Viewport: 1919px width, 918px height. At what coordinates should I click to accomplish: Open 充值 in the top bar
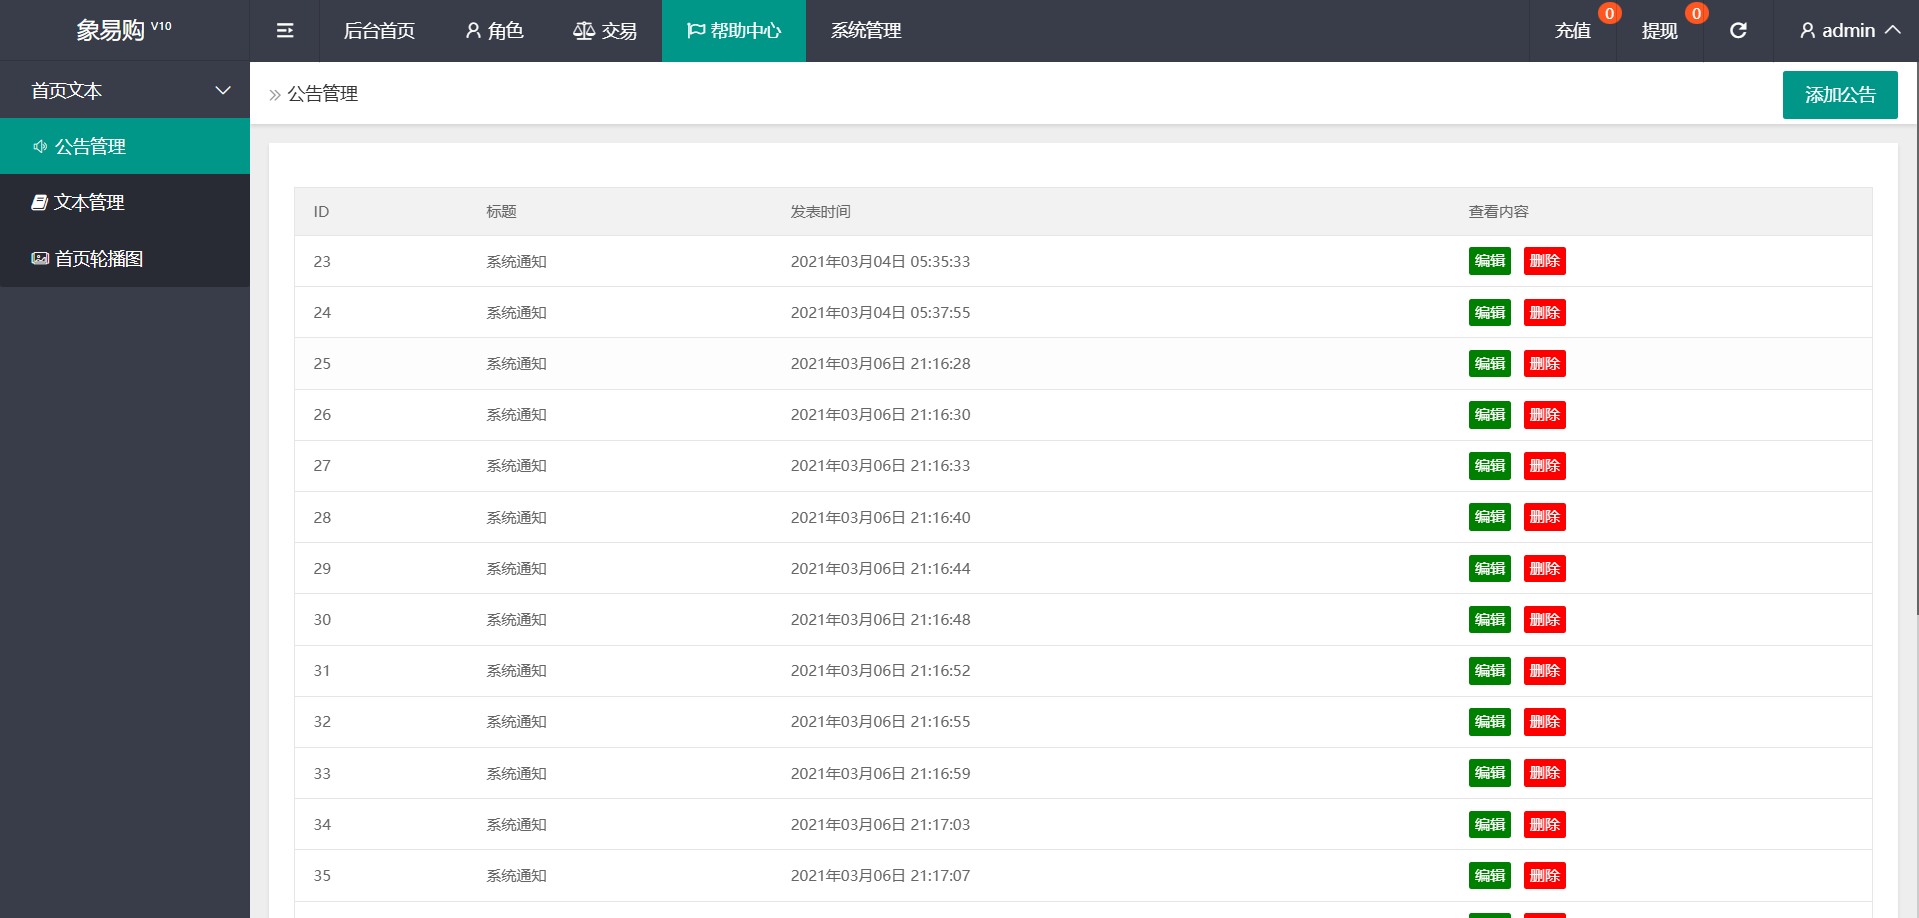pyautogui.click(x=1573, y=31)
